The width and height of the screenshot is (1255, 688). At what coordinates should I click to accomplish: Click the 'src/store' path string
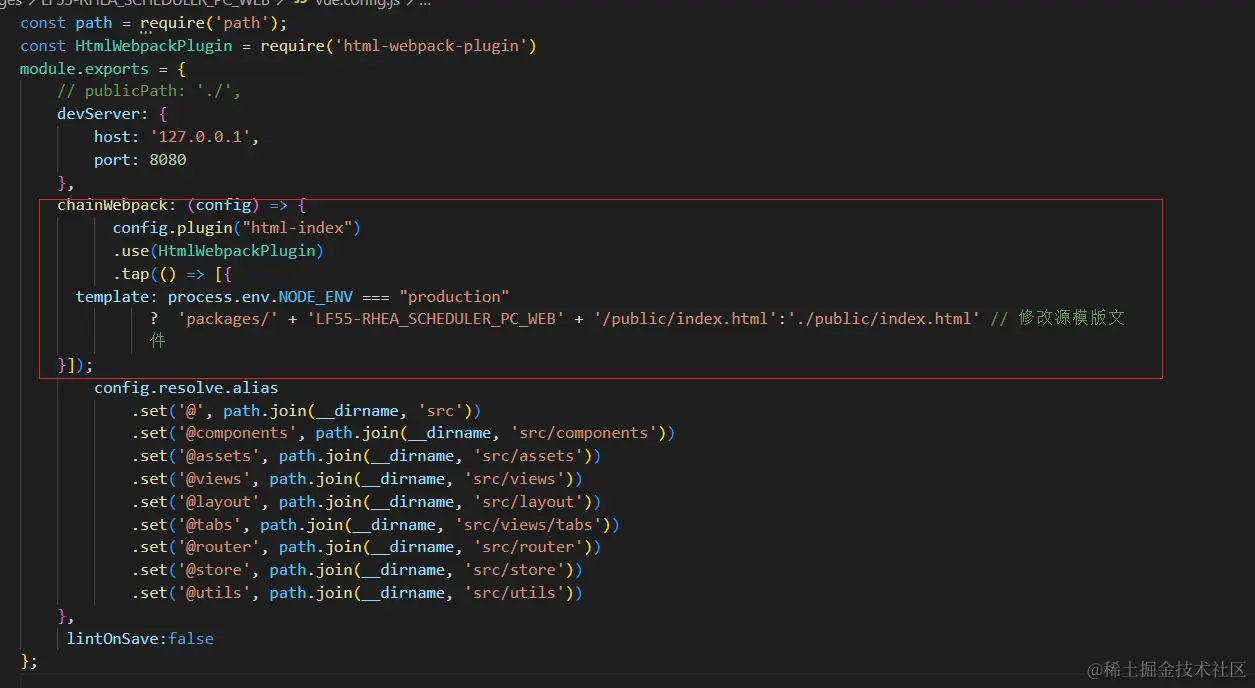point(515,570)
